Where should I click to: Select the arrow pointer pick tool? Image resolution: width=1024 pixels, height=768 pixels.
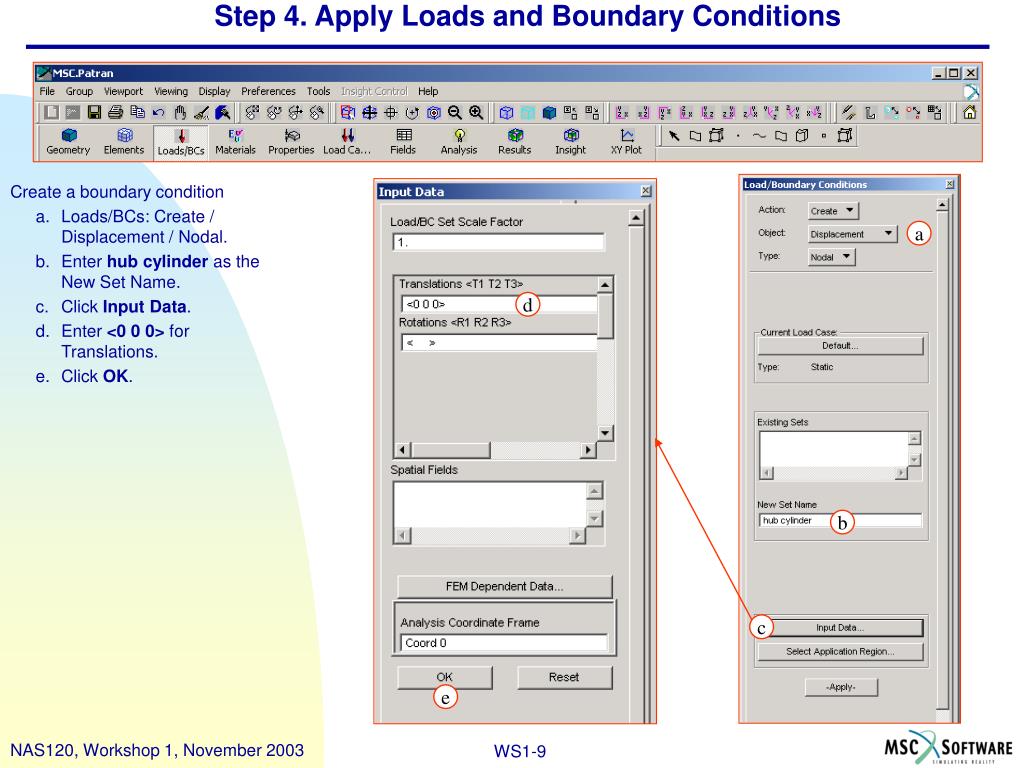pyautogui.click(x=674, y=136)
